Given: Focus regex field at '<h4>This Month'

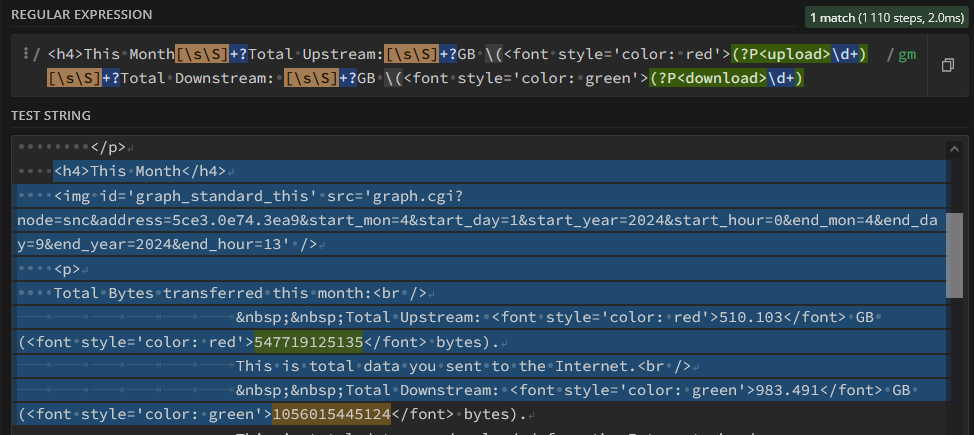Looking at the screenshot, I should point(112,54).
